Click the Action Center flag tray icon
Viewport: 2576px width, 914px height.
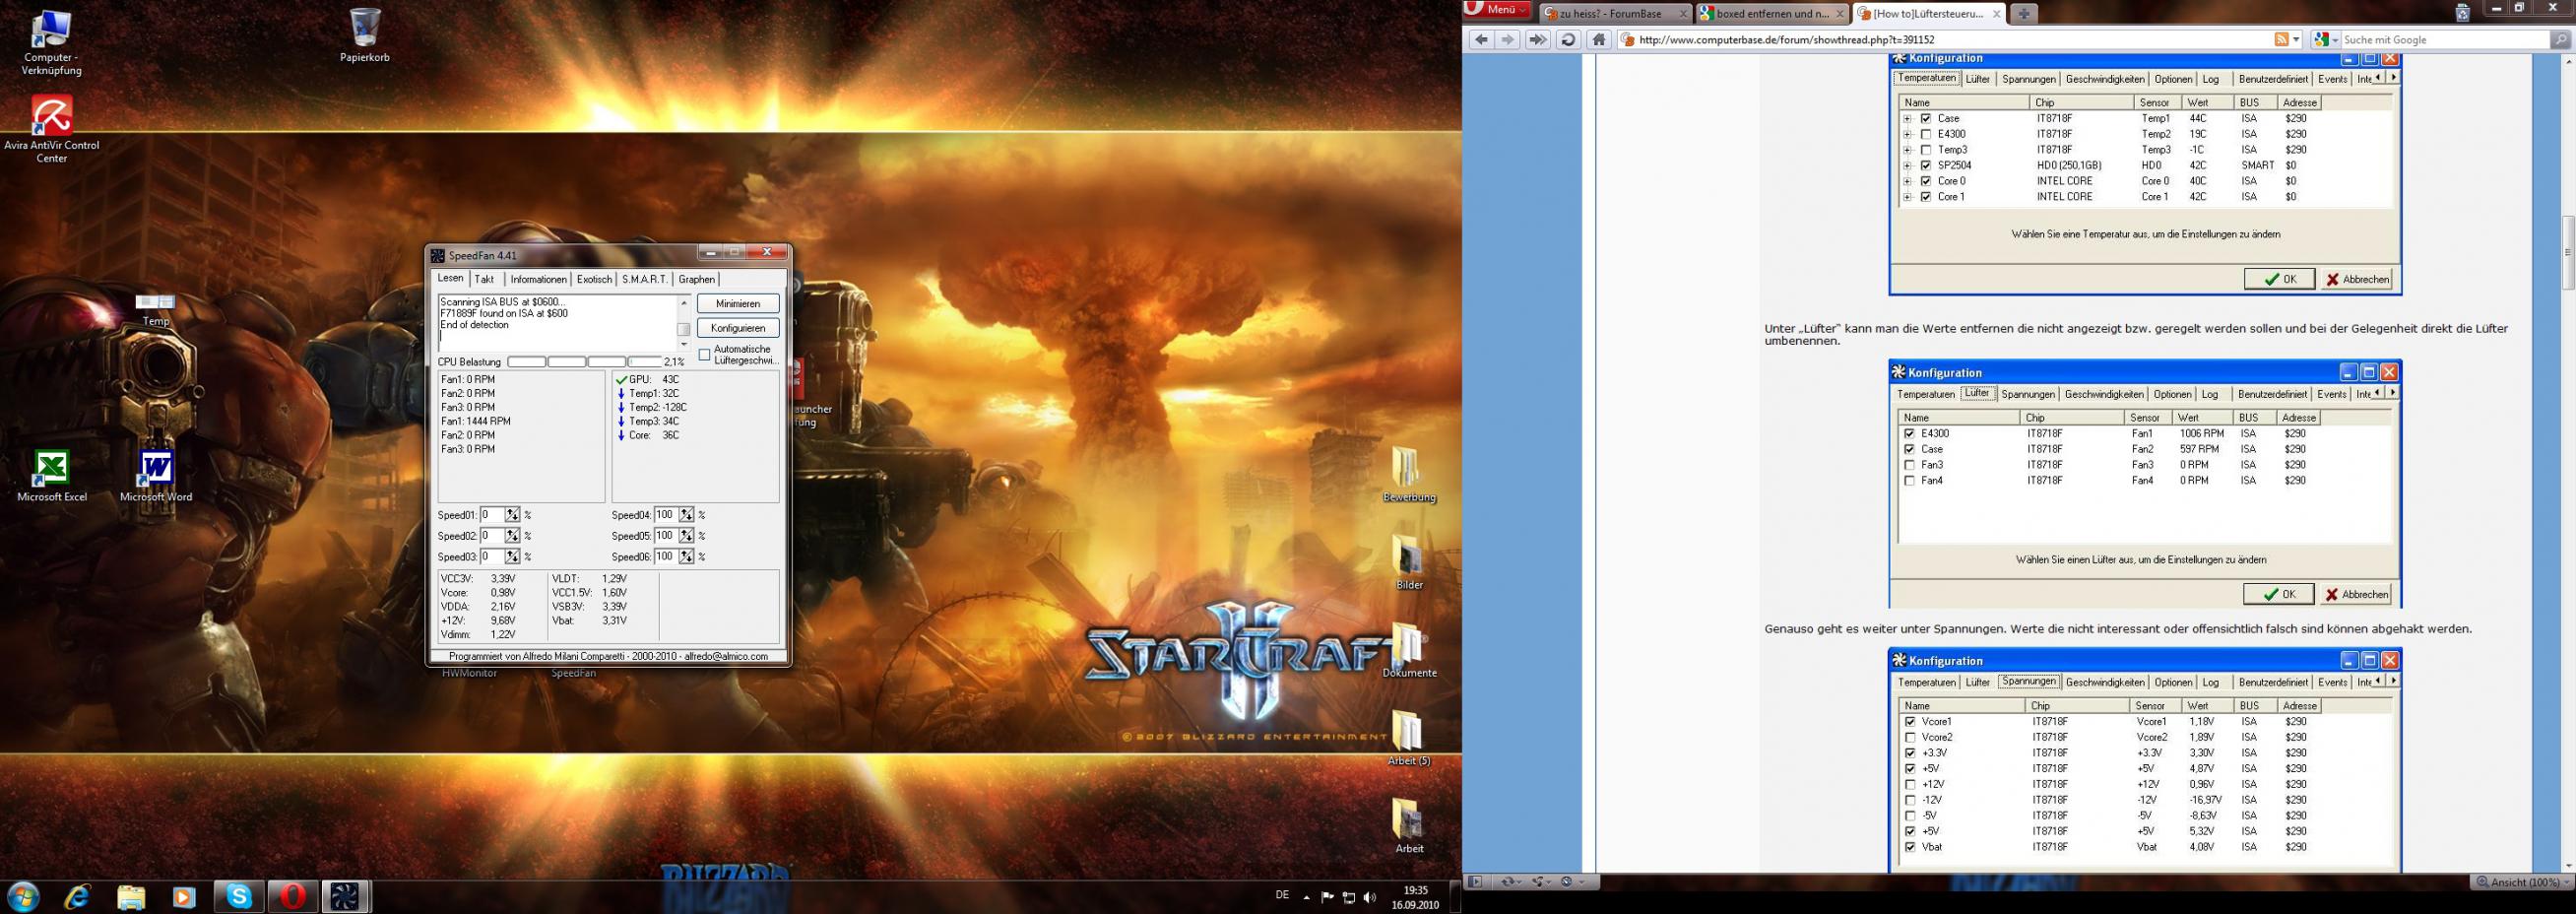click(x=1327, y=897)
